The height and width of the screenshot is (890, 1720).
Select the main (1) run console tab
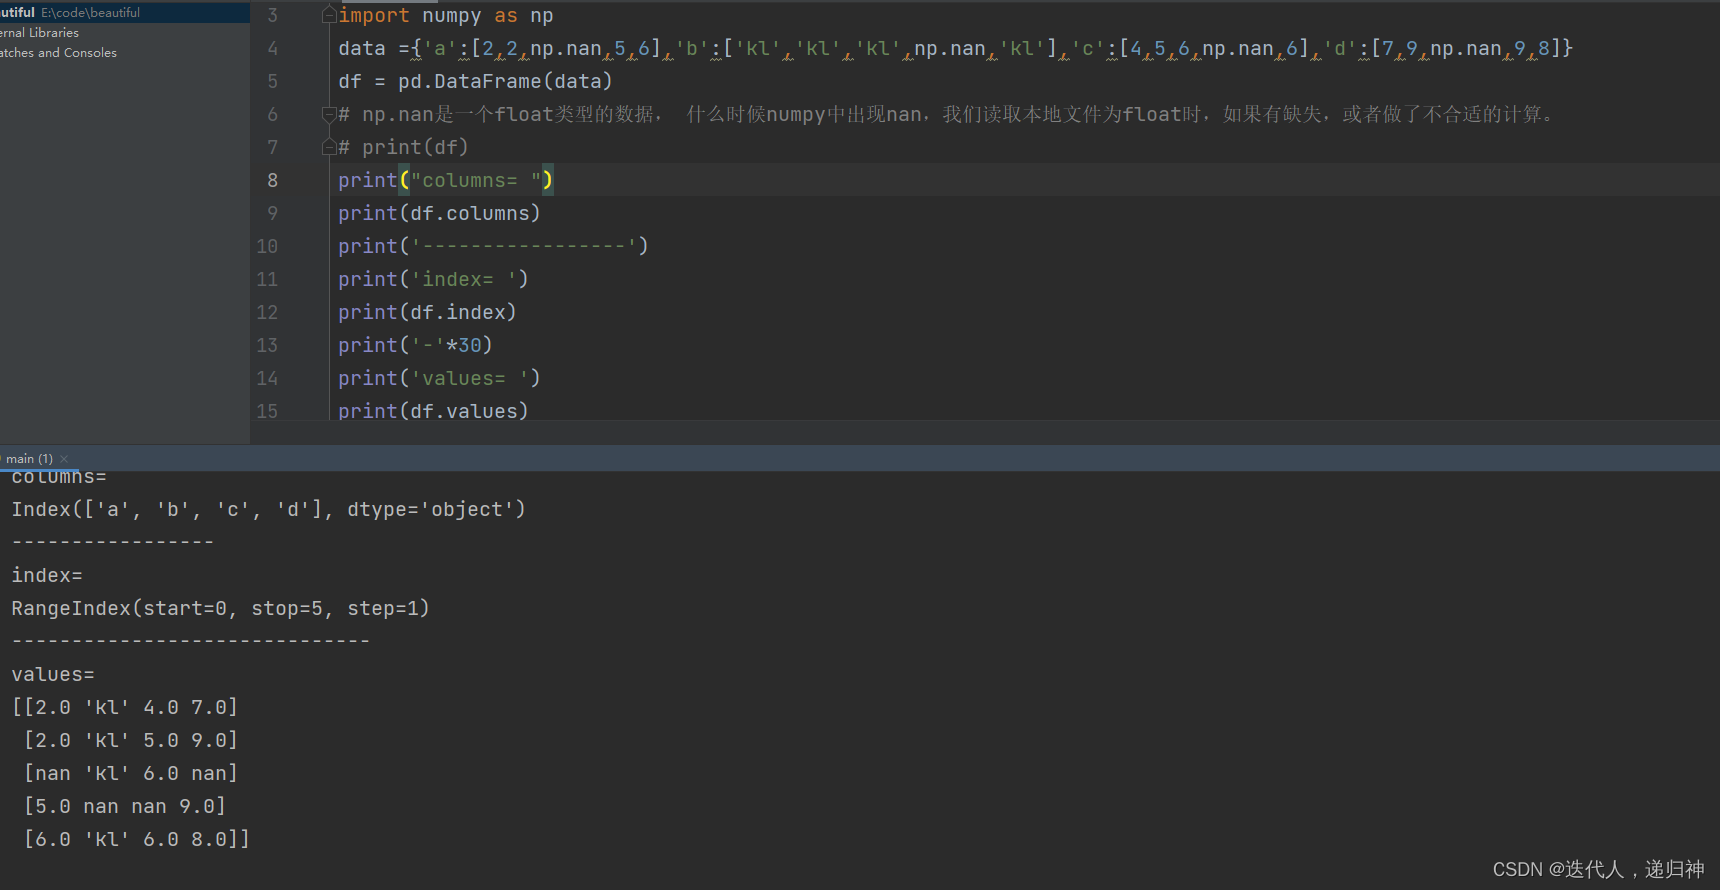coord(29,459)
